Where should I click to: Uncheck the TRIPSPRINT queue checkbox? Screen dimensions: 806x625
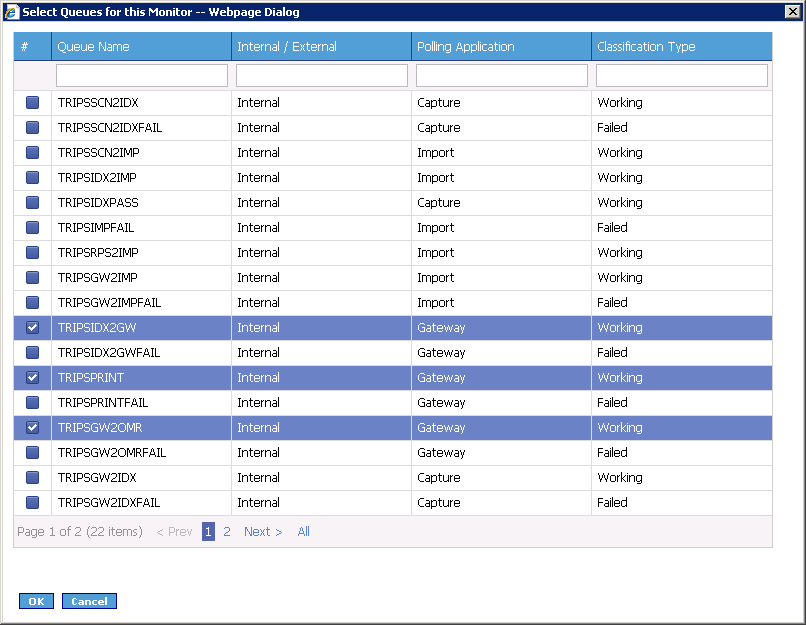point(32,378)
